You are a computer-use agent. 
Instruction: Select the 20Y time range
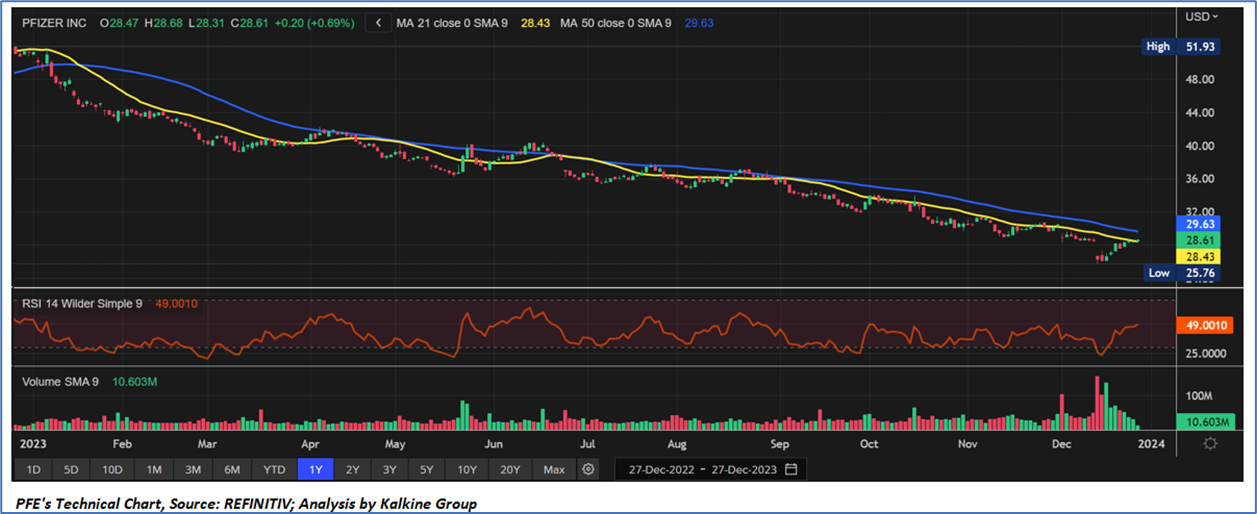pos(510,469)
